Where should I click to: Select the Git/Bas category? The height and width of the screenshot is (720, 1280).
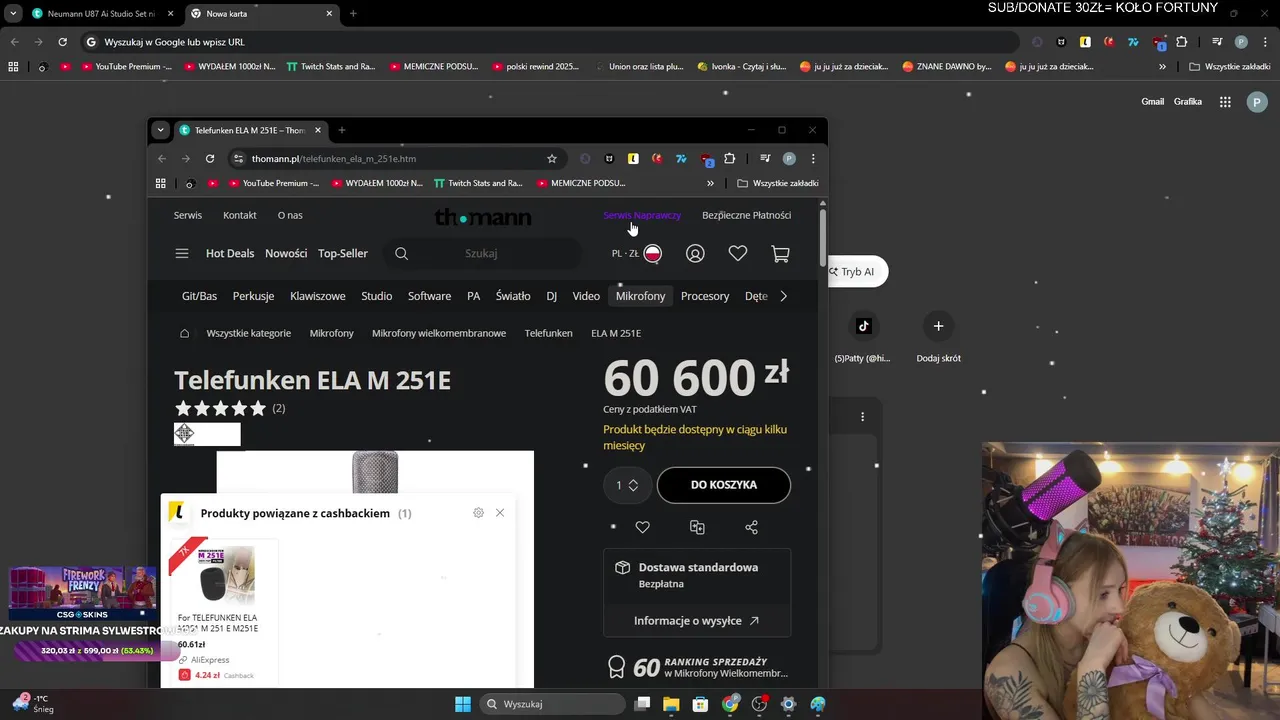click(199, 296)
